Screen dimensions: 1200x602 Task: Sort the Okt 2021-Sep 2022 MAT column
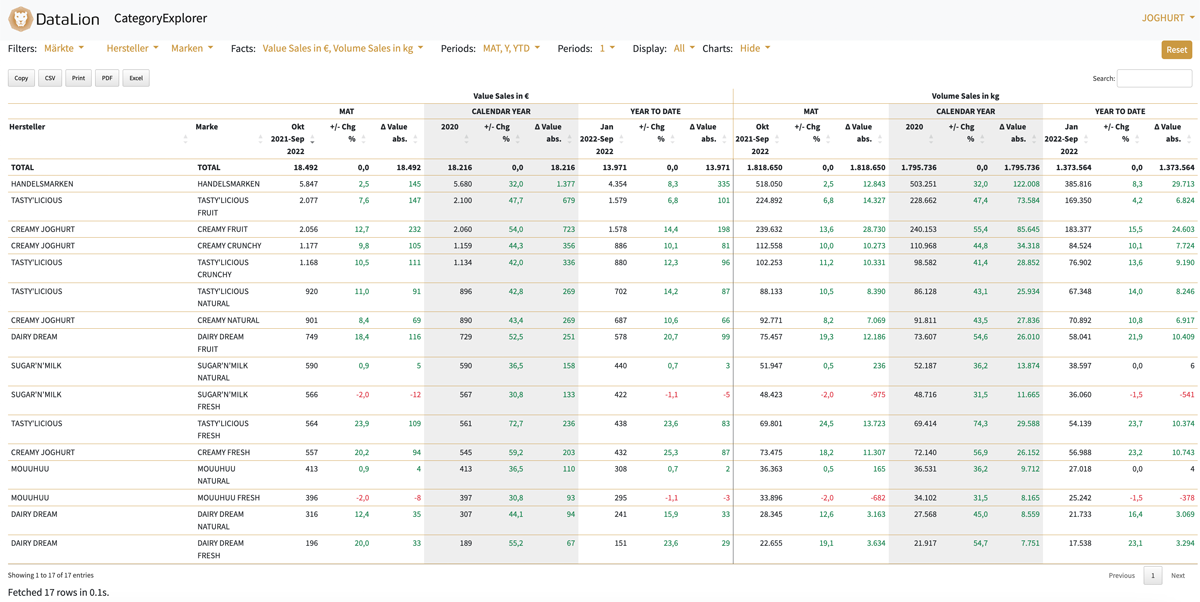pyautogui.click(x=312, y=141)
